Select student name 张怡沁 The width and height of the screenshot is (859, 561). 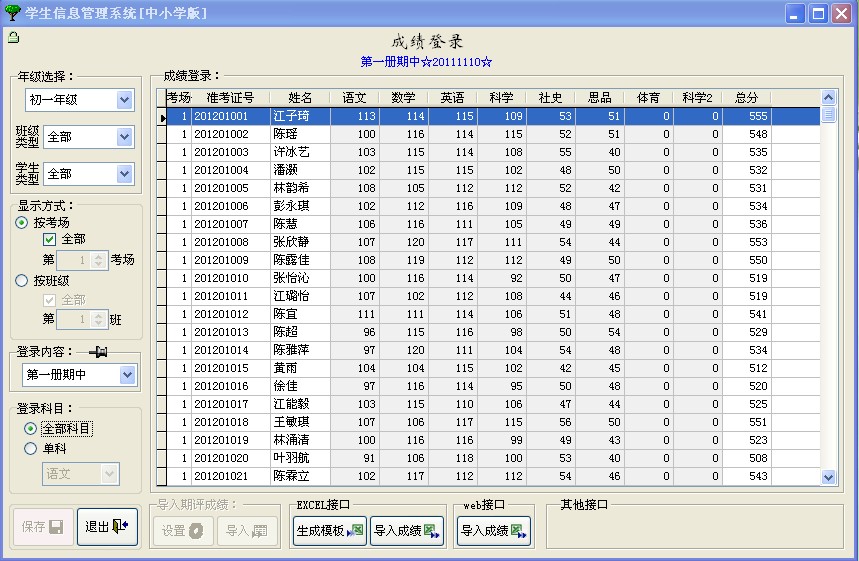[291, 278]
